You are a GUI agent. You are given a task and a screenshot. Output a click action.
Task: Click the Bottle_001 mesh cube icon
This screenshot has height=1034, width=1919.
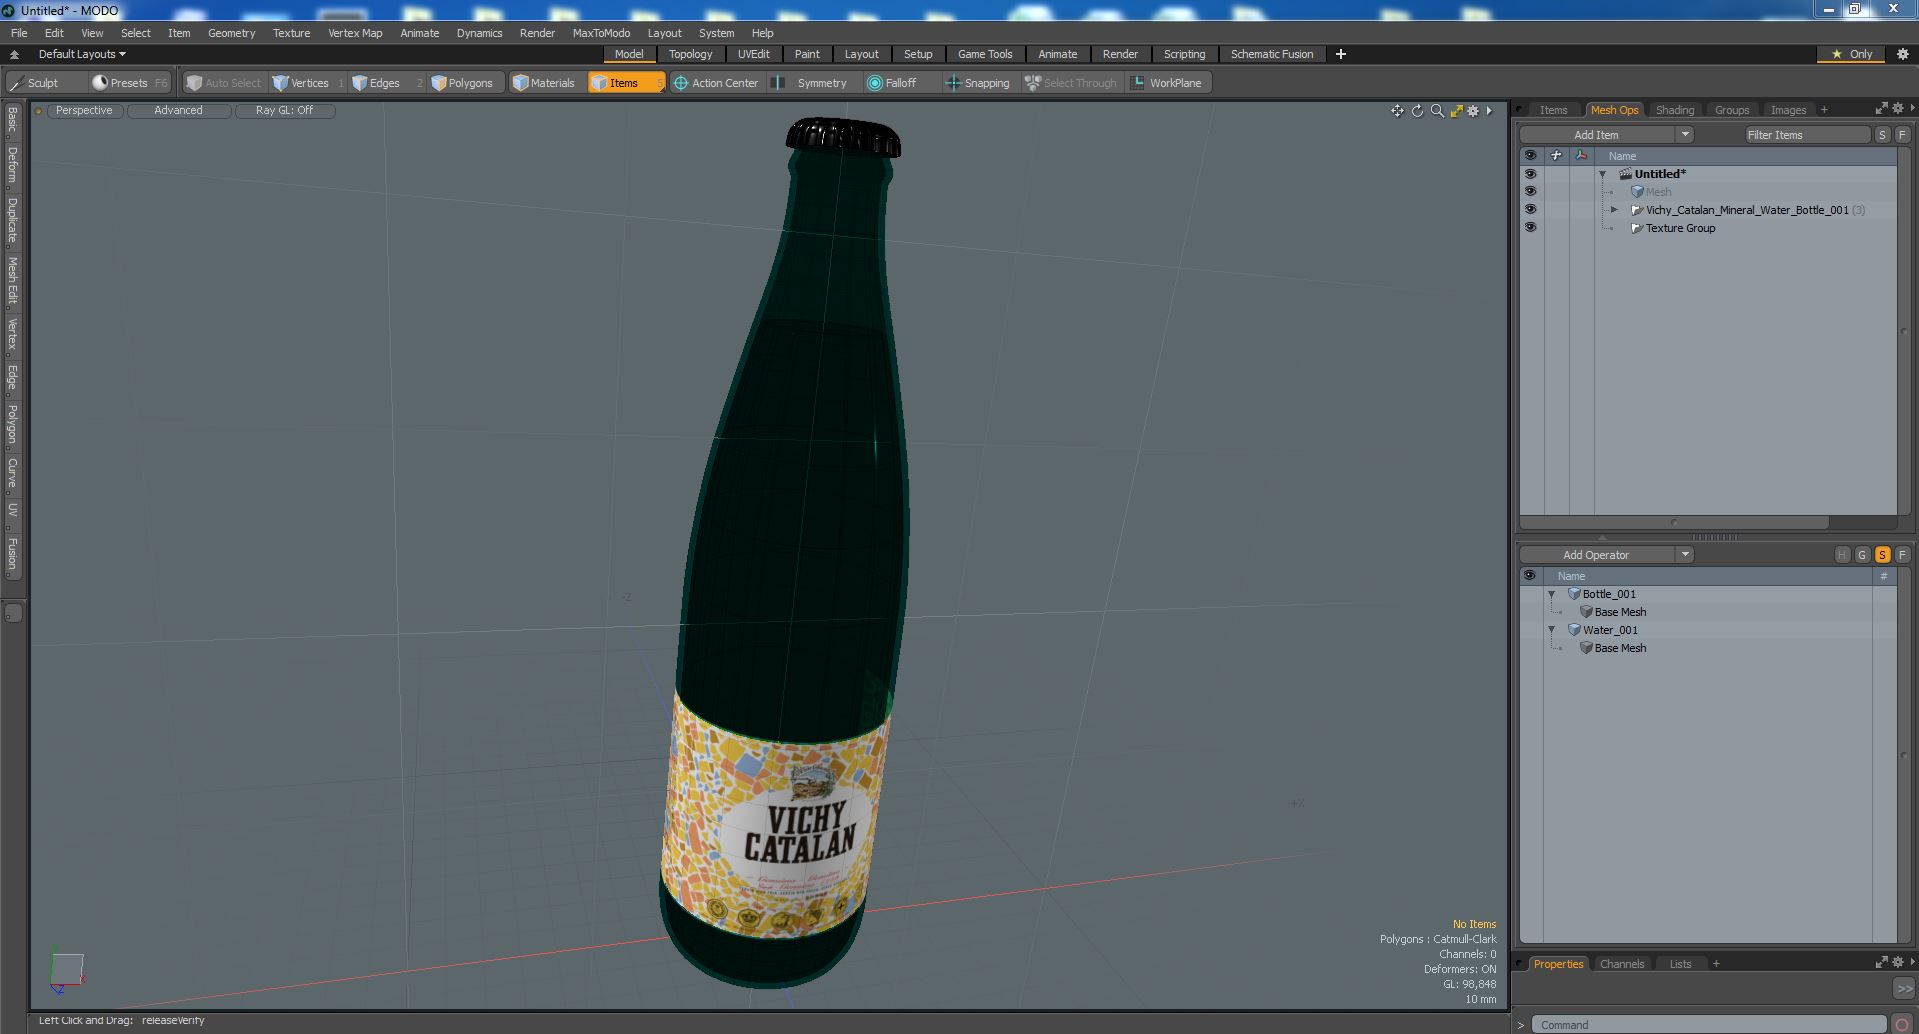(1574, 594)
